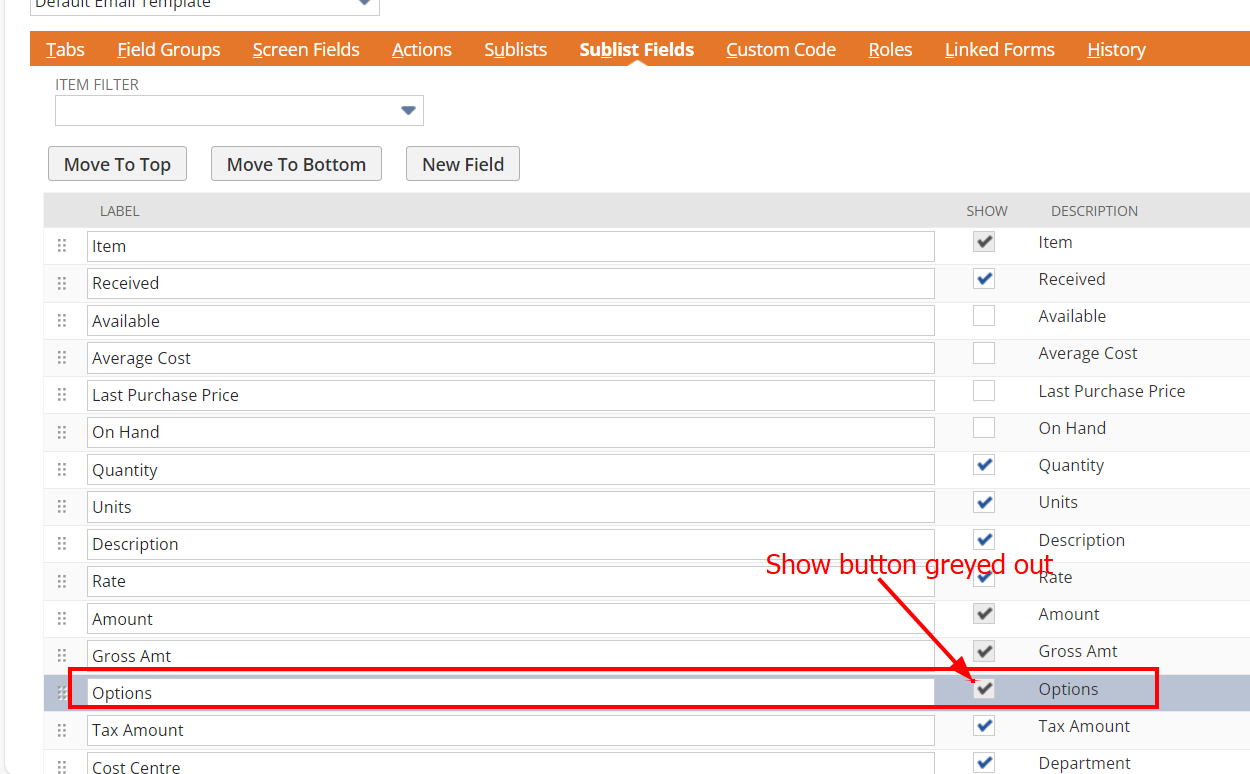Expand the Default Email Template dropdown
Viewport: 1250px width, 774px height.
[x=364, y=4]
